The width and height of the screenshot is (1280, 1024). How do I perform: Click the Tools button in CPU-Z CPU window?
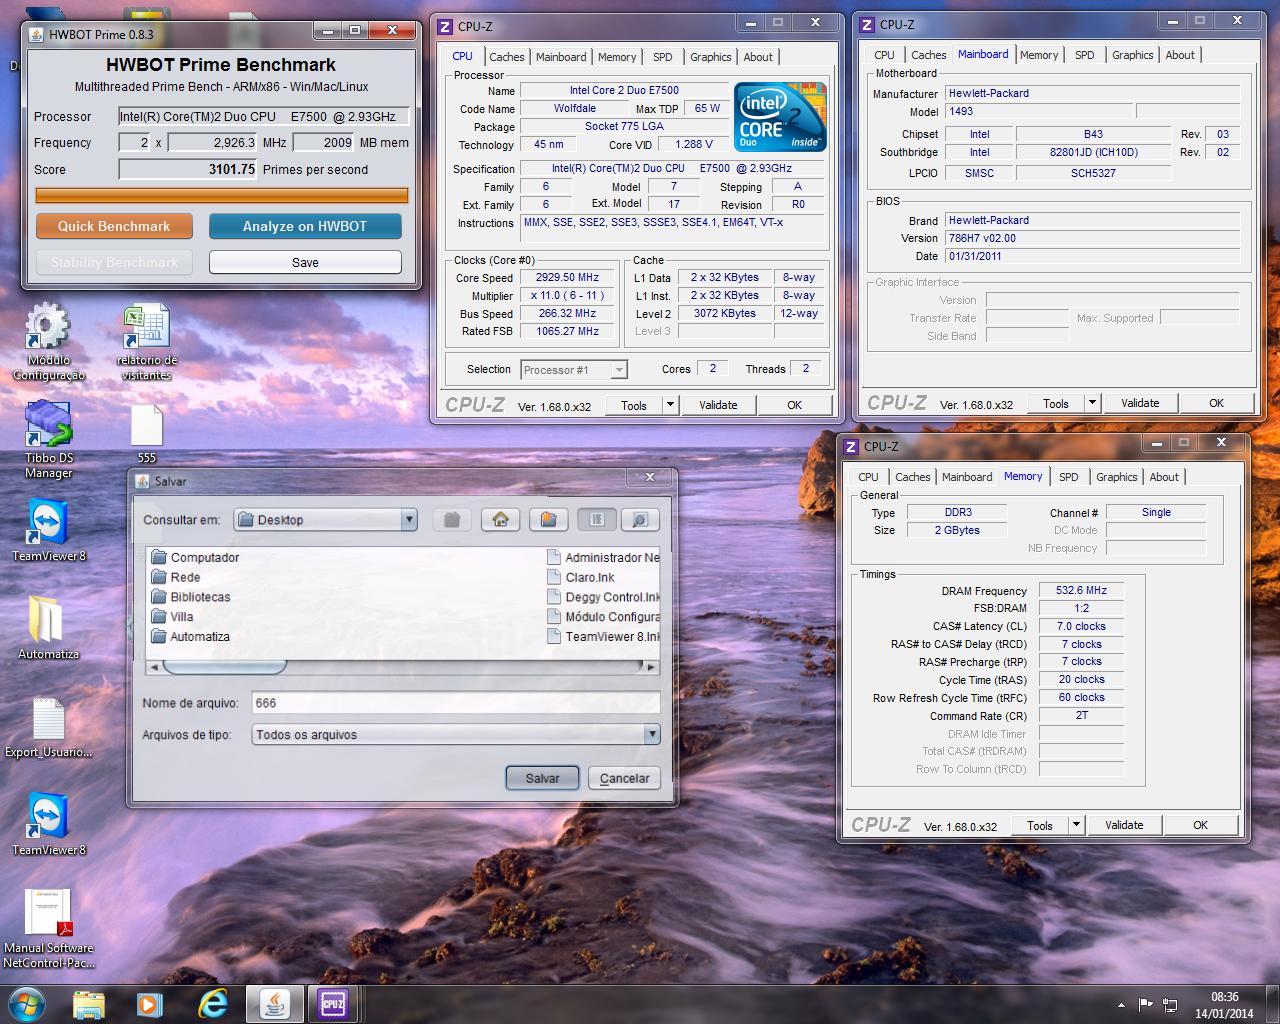(634, 405)
